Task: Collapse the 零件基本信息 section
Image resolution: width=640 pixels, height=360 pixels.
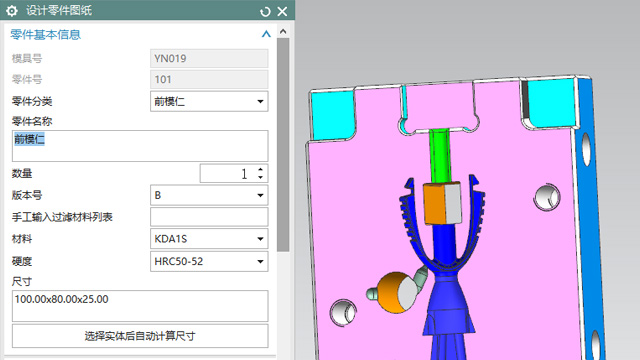Action: coord(266,34)
